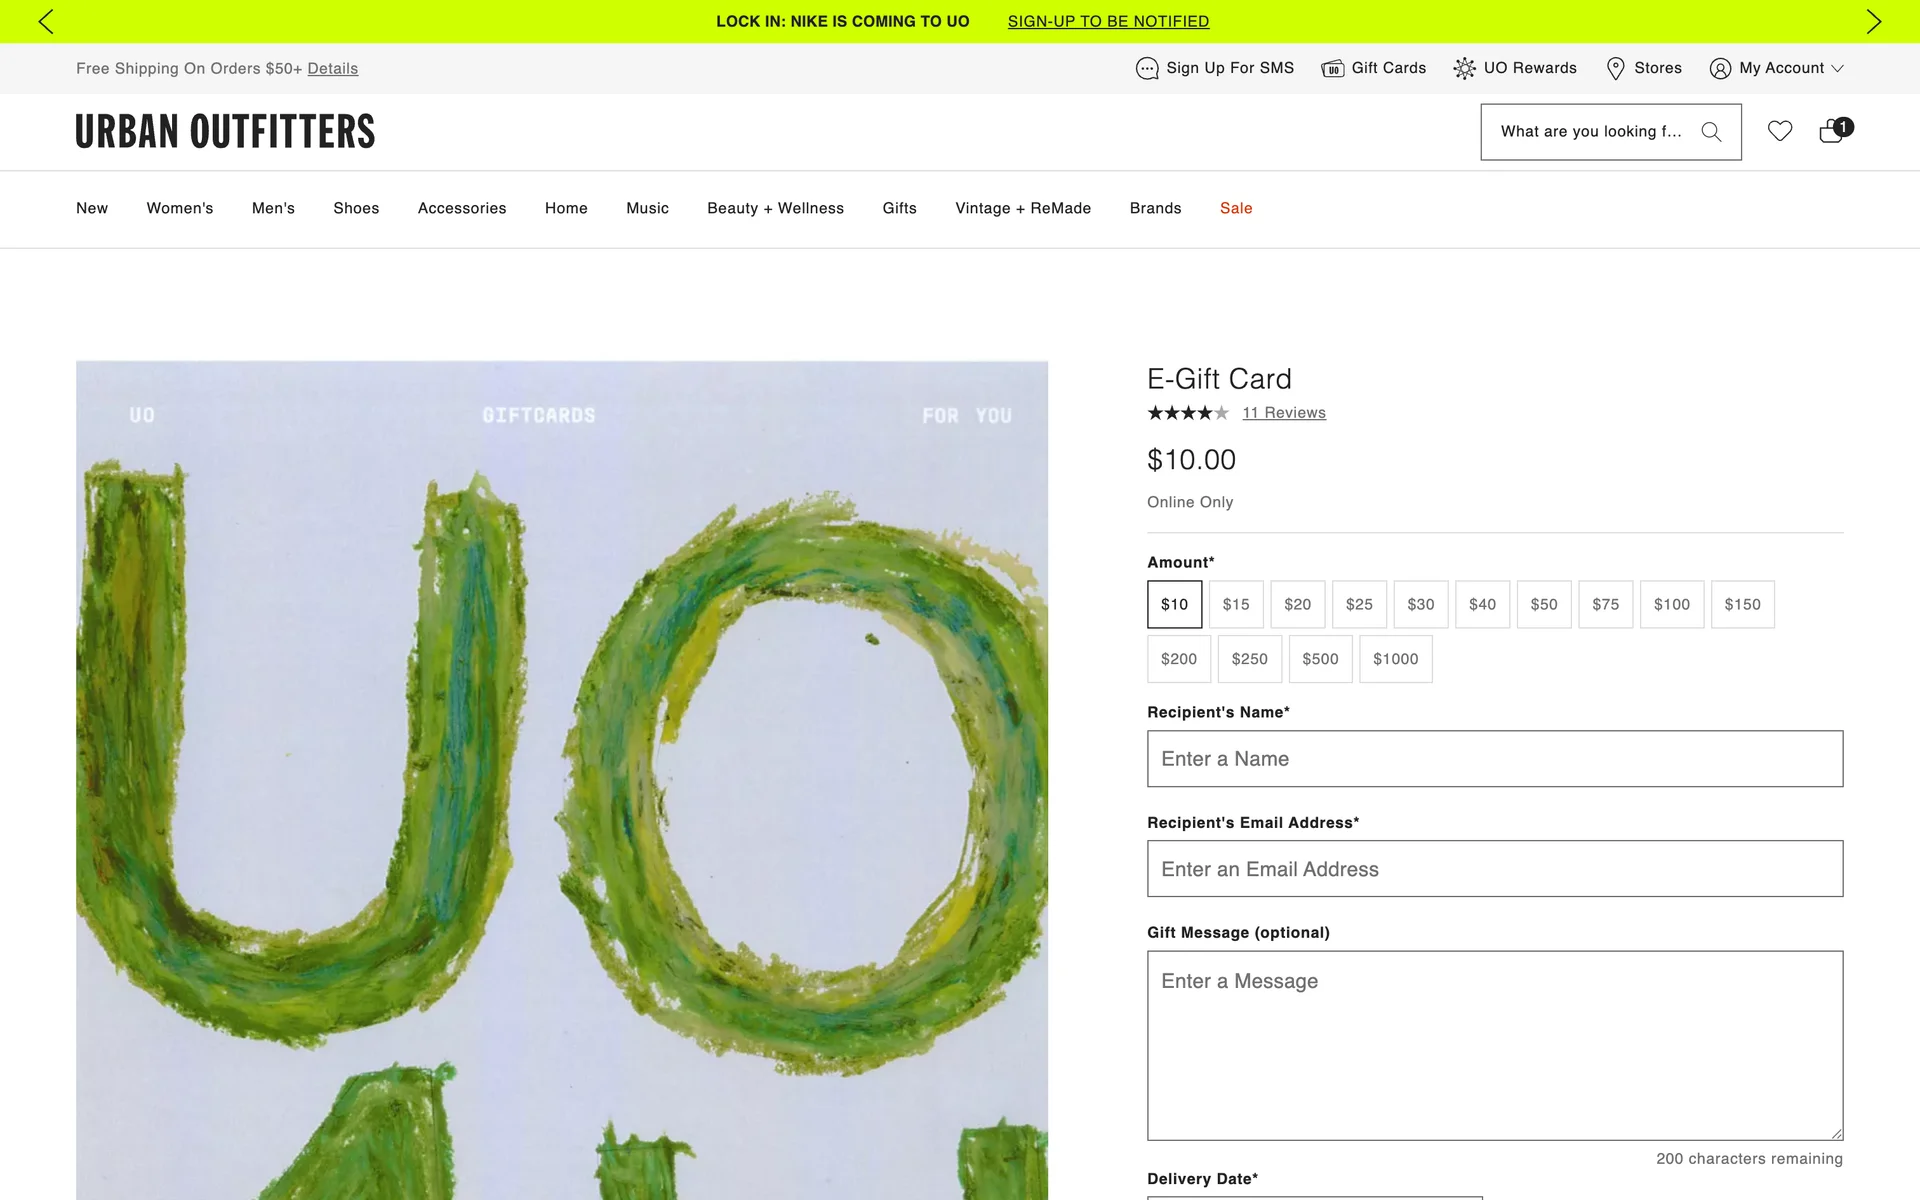The height and width of the screenshot is (1200, 1920).
Task: Click the Stores location pin icon
Action: (x=1615, y=68)
